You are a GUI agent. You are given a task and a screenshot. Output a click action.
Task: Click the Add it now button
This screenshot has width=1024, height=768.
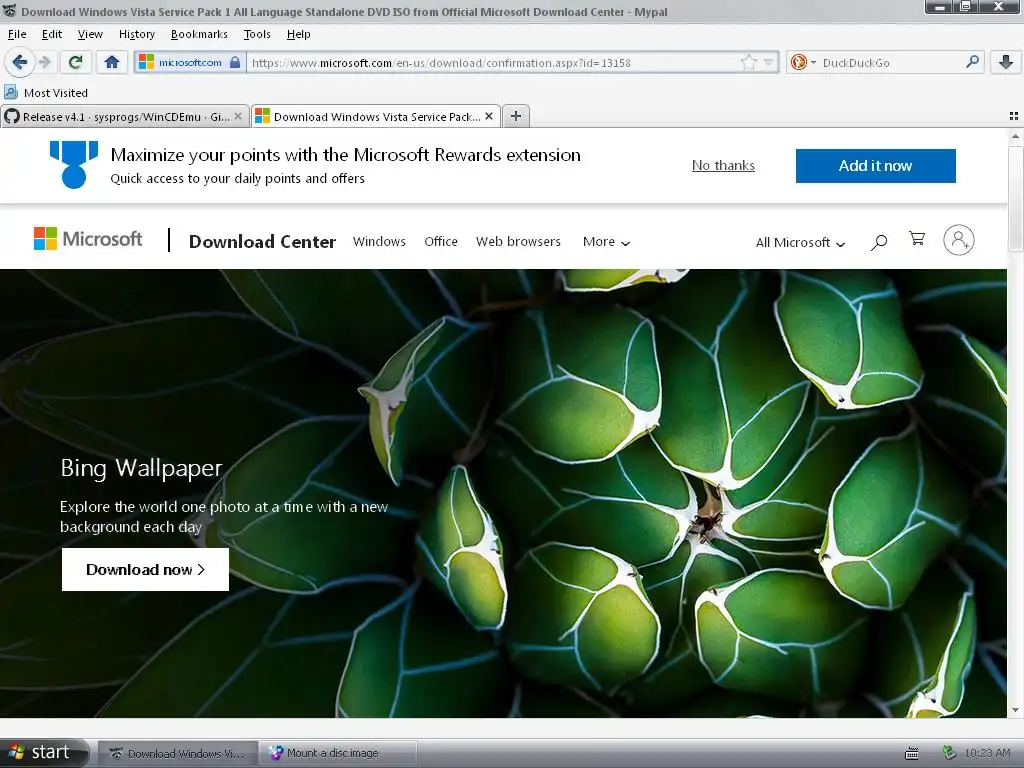[875, 166]
